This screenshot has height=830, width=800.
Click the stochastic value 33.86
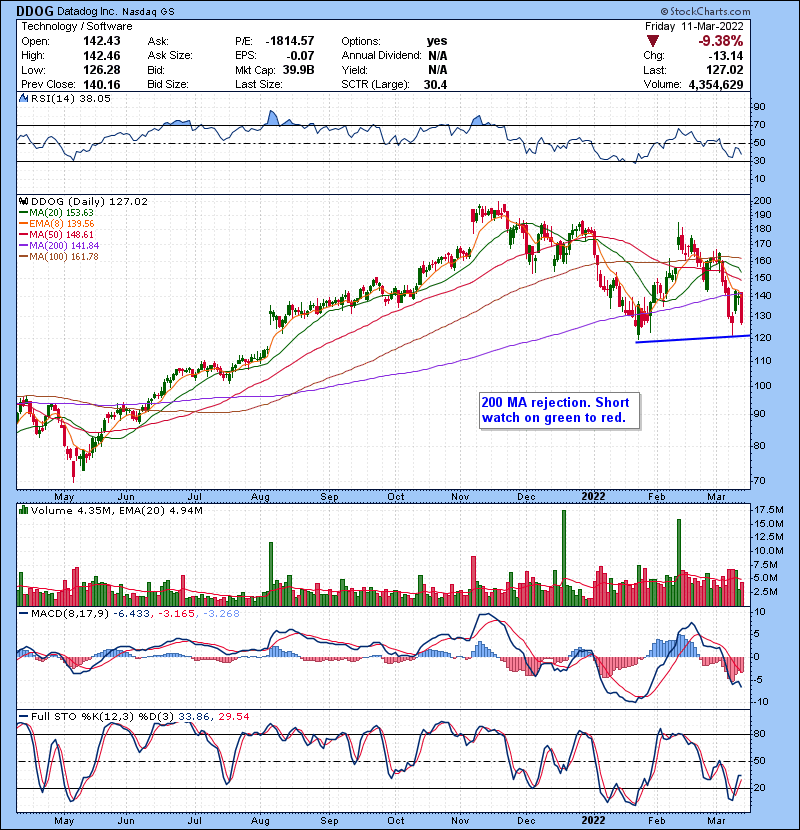click(194, 717)
